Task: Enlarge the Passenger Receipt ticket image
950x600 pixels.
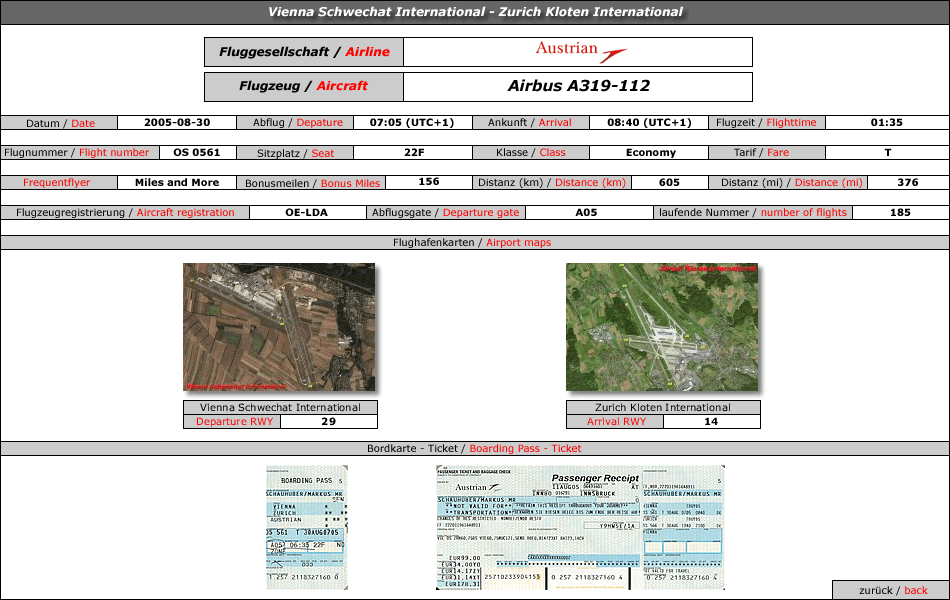Action: [580, 527]
